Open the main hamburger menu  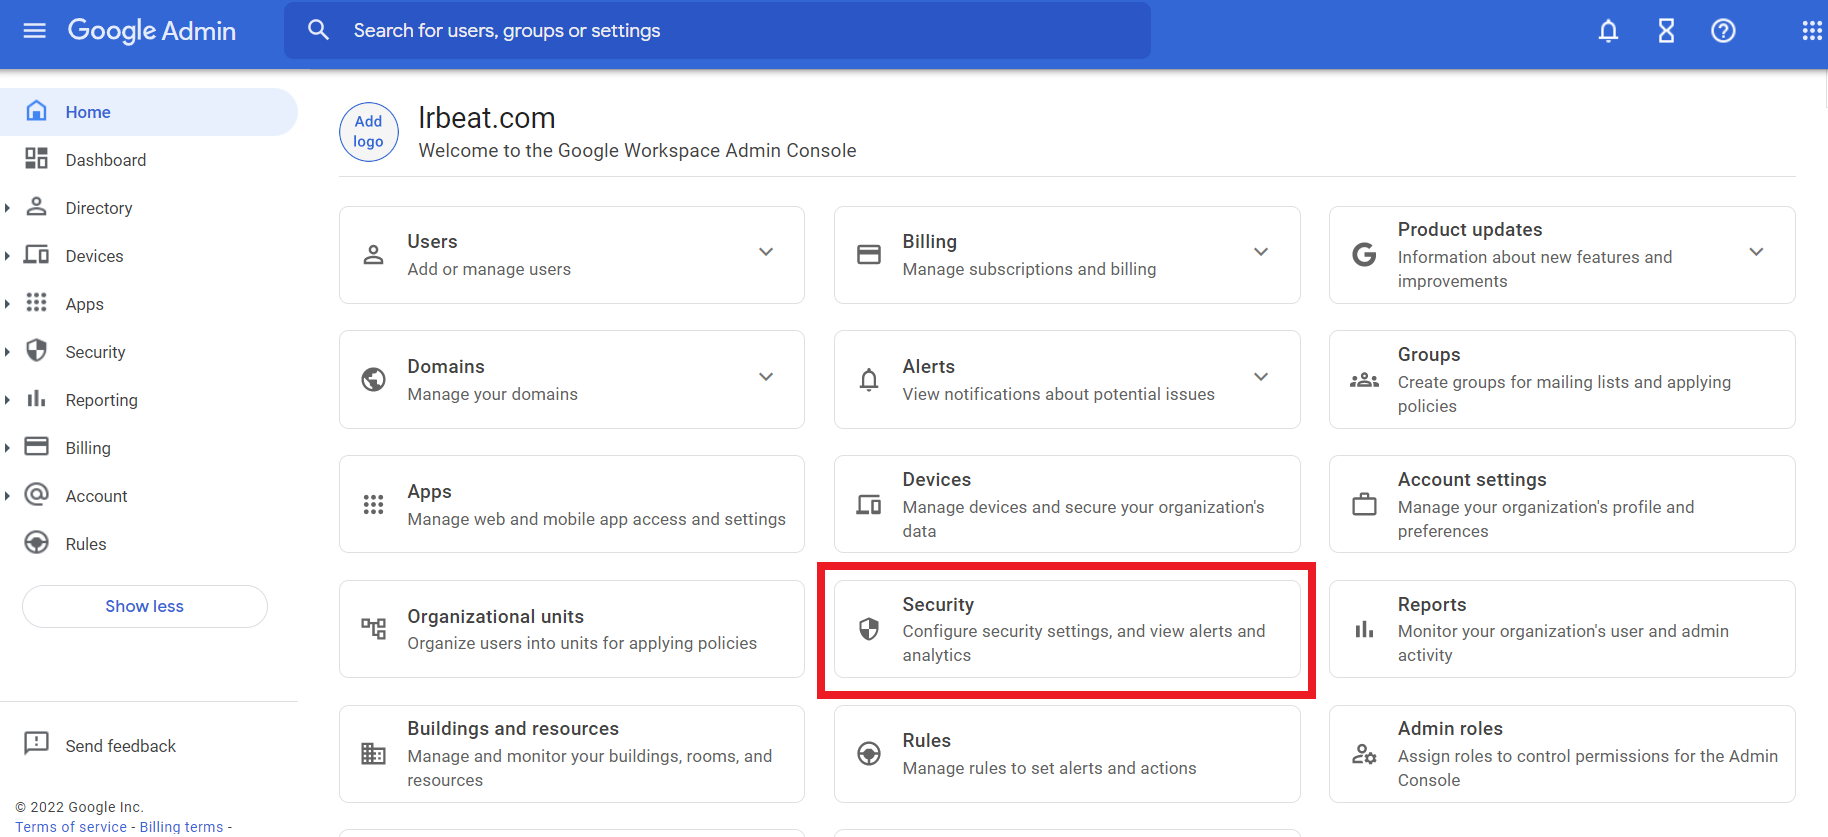pyautogui.click(x=35, y=31)
